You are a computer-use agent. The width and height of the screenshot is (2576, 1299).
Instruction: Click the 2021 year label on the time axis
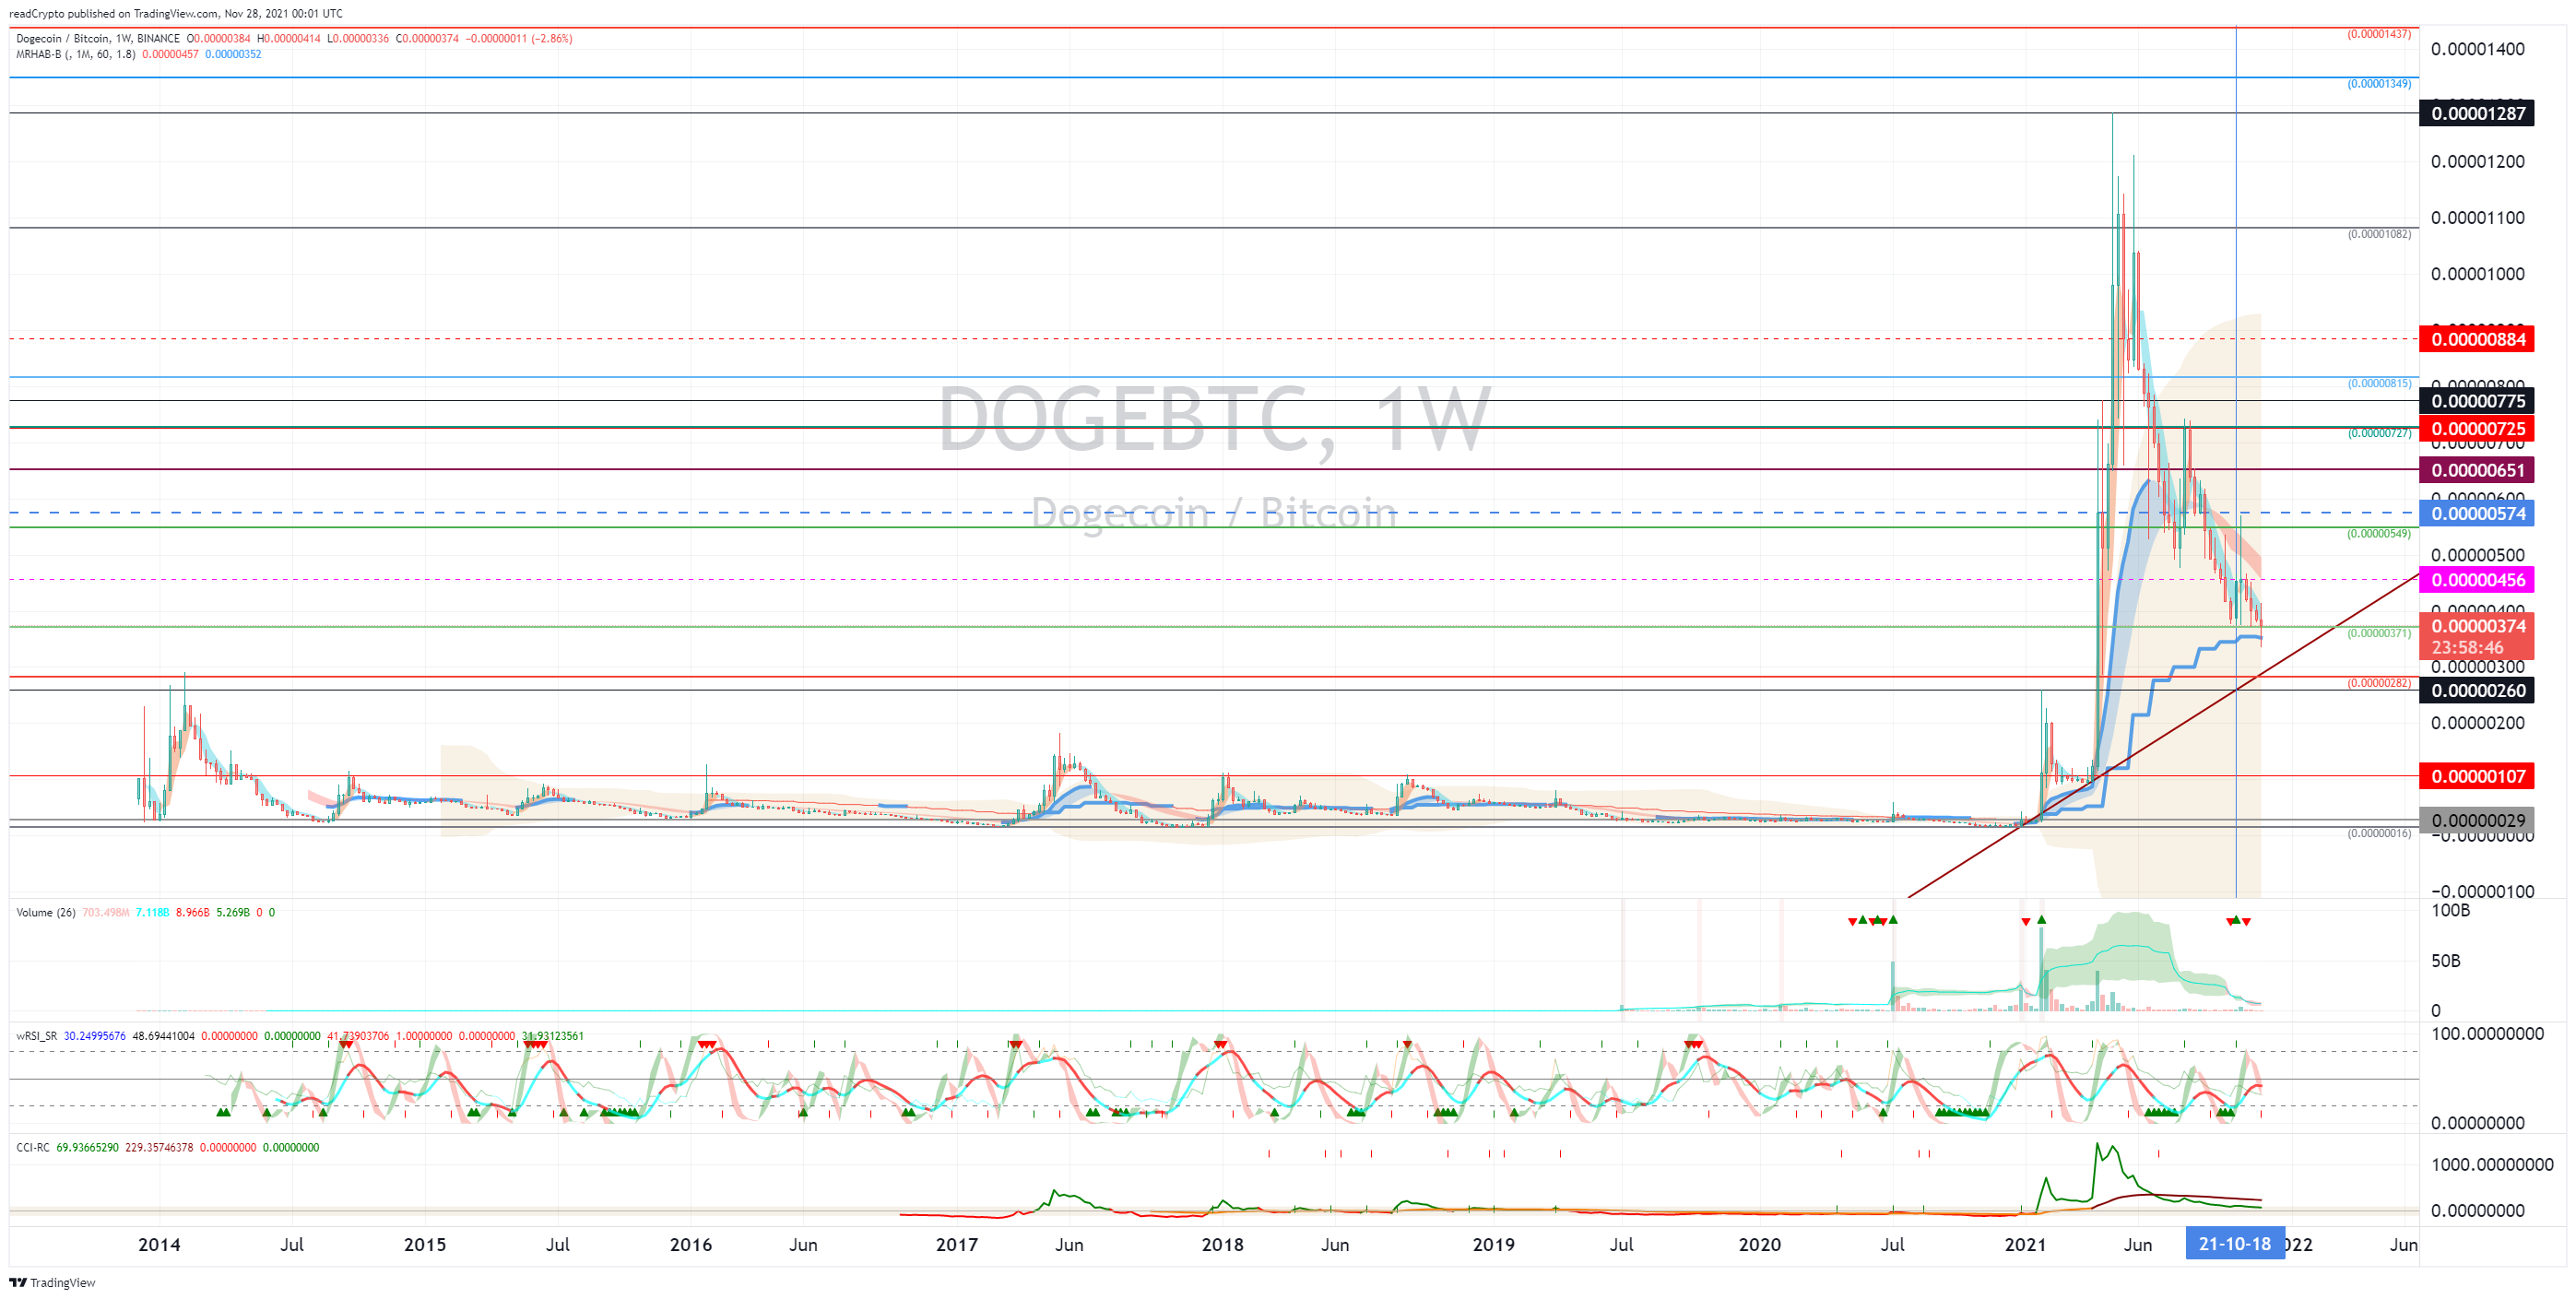click(2026, 1245)
